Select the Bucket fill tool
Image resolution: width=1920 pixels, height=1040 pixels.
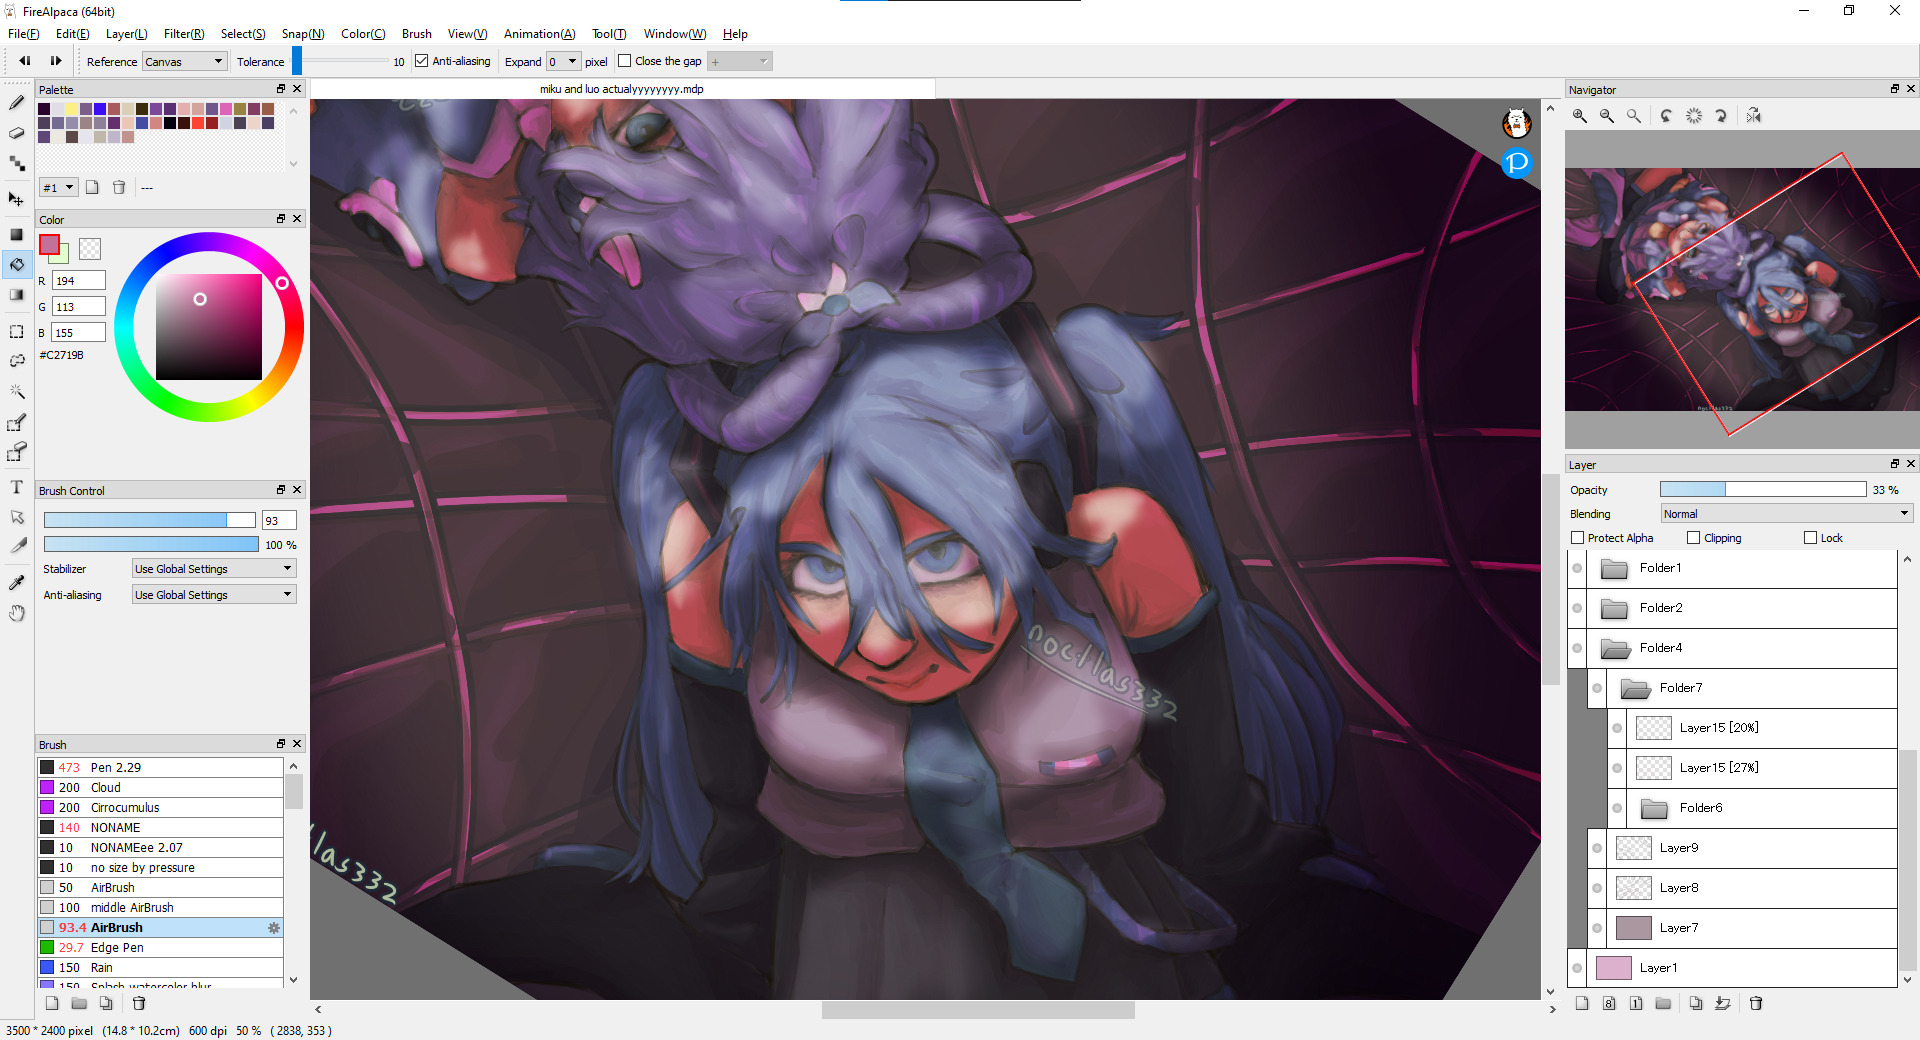(17, 265)
